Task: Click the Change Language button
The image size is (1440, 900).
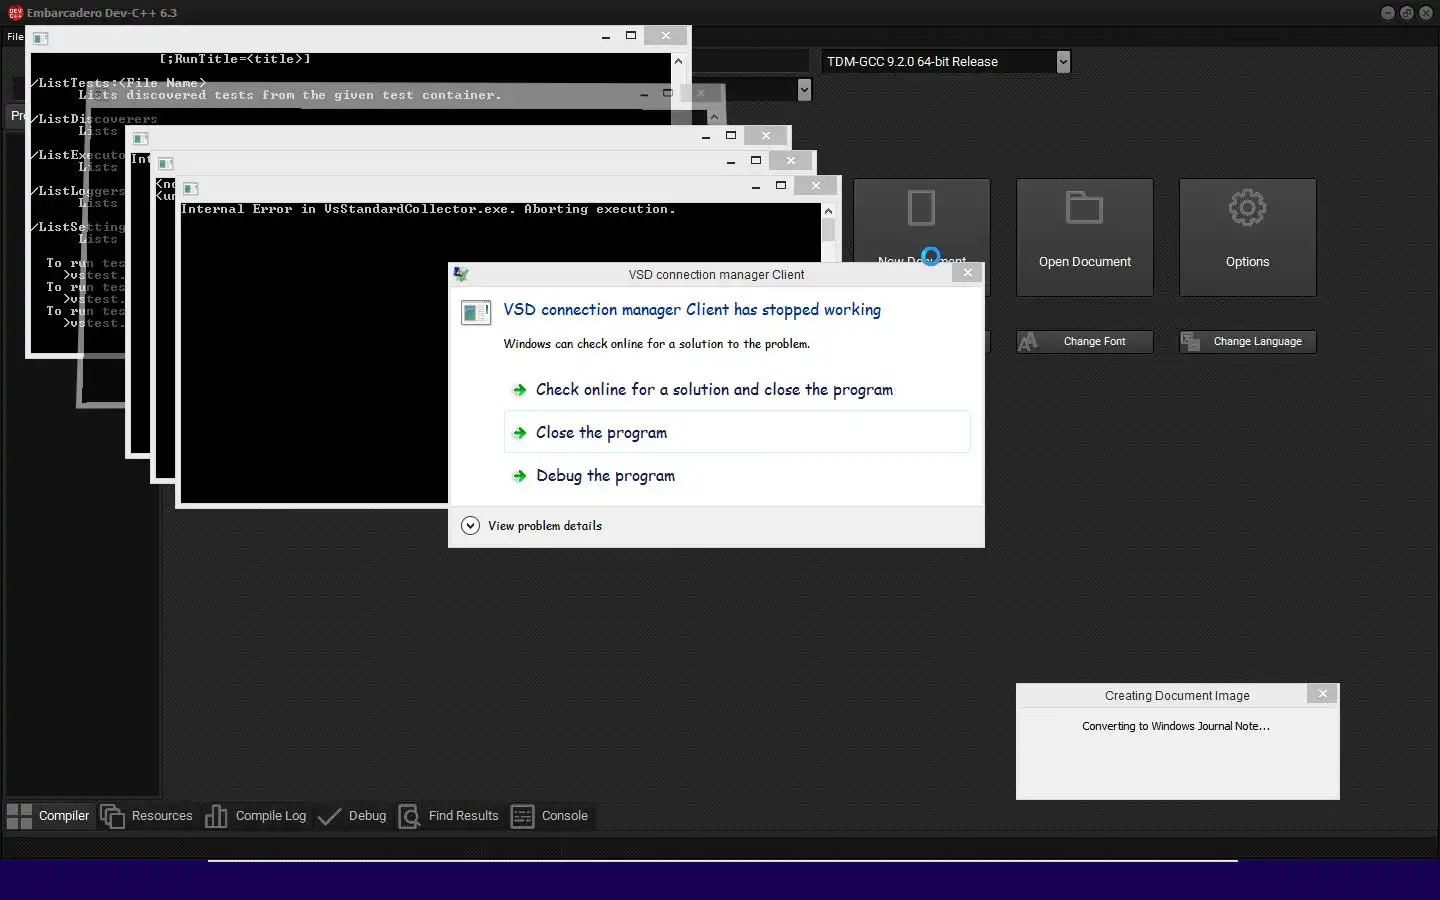Action: pos(1247,342)
